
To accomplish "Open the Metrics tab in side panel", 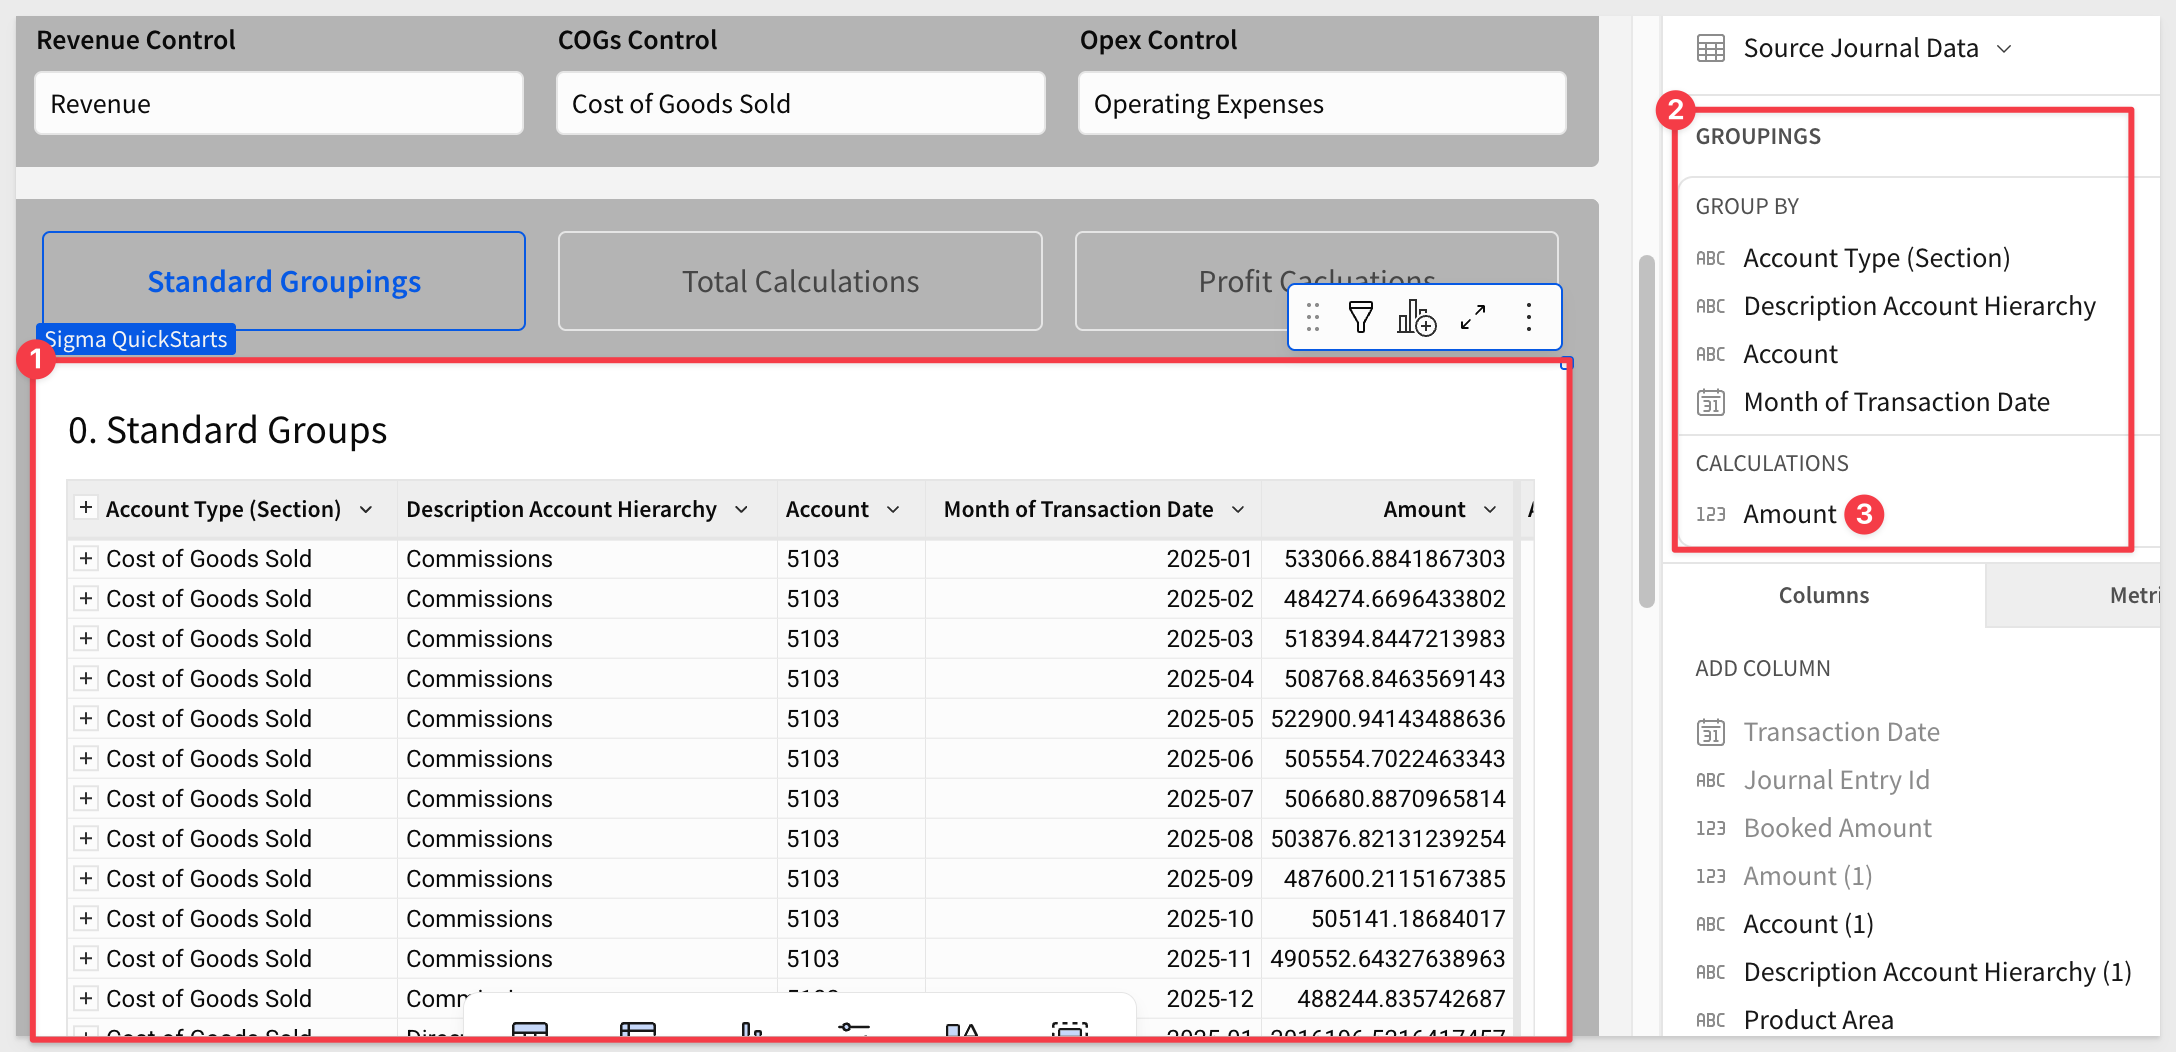I will click(2074, 595).
